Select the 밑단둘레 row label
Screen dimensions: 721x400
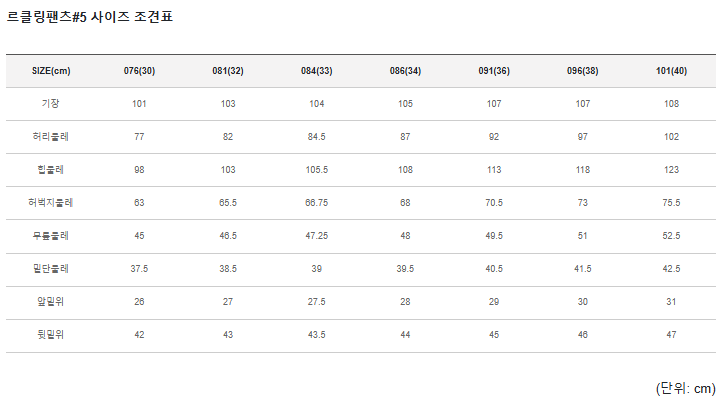click(51, 269)
